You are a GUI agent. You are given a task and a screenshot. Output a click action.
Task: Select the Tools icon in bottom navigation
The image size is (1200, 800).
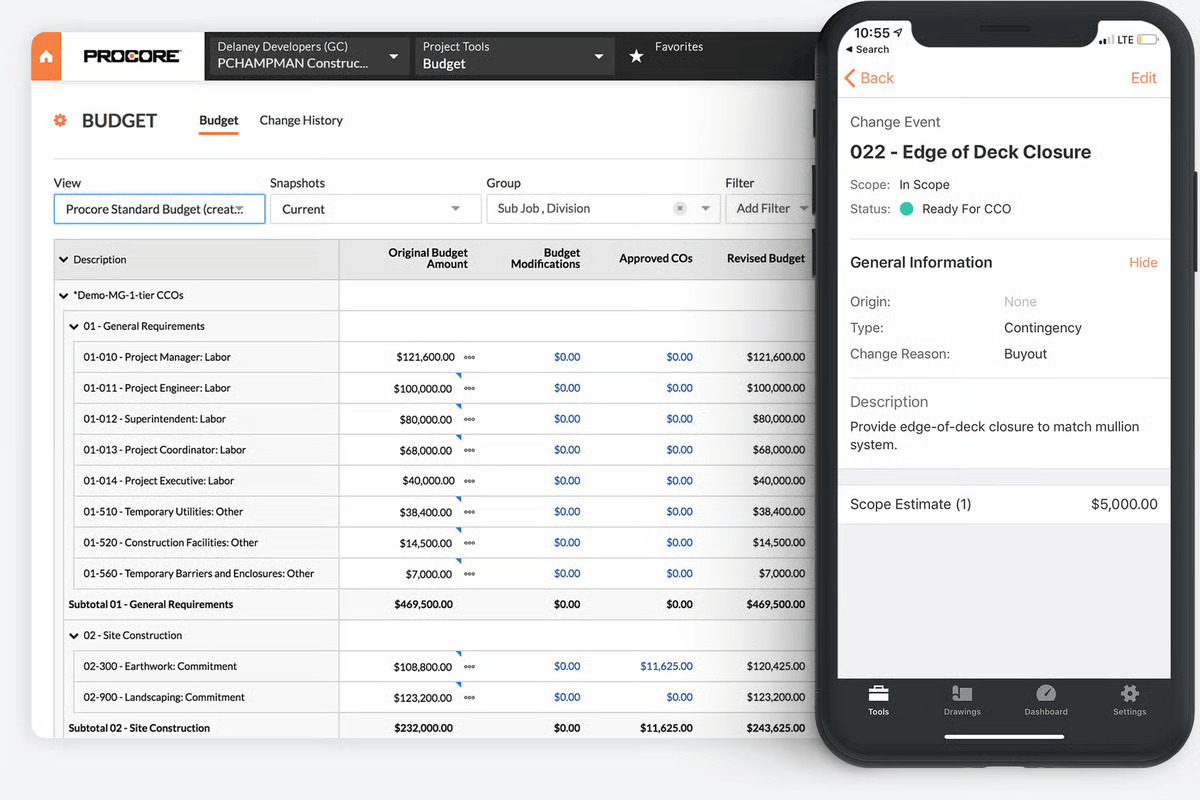pos(878,699)
